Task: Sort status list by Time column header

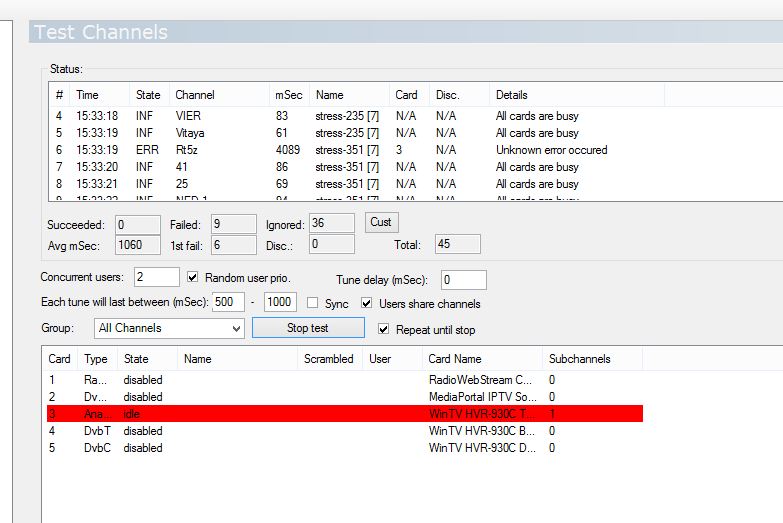Action: [99, 95]
